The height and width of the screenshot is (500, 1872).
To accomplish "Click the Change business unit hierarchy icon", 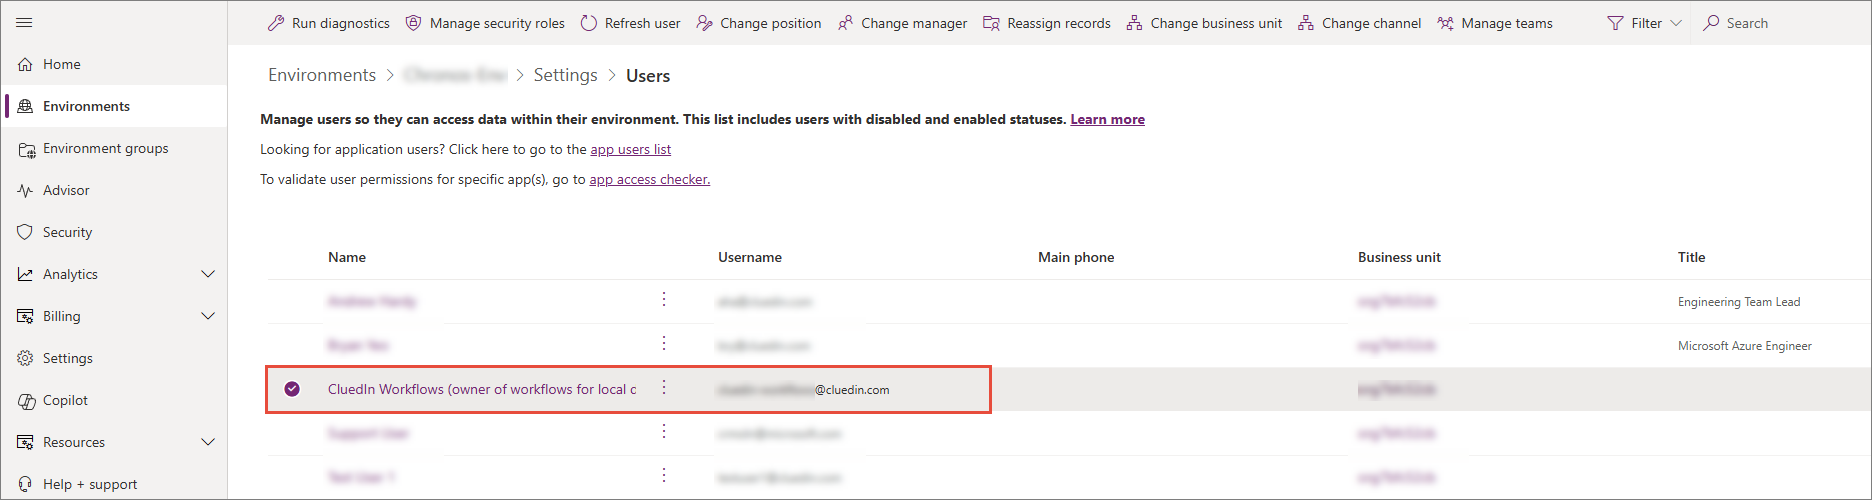I will click(1134, 23).
